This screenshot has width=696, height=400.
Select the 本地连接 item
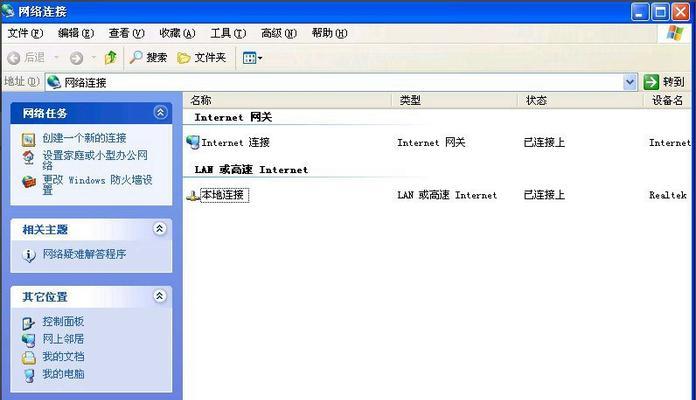224,195
